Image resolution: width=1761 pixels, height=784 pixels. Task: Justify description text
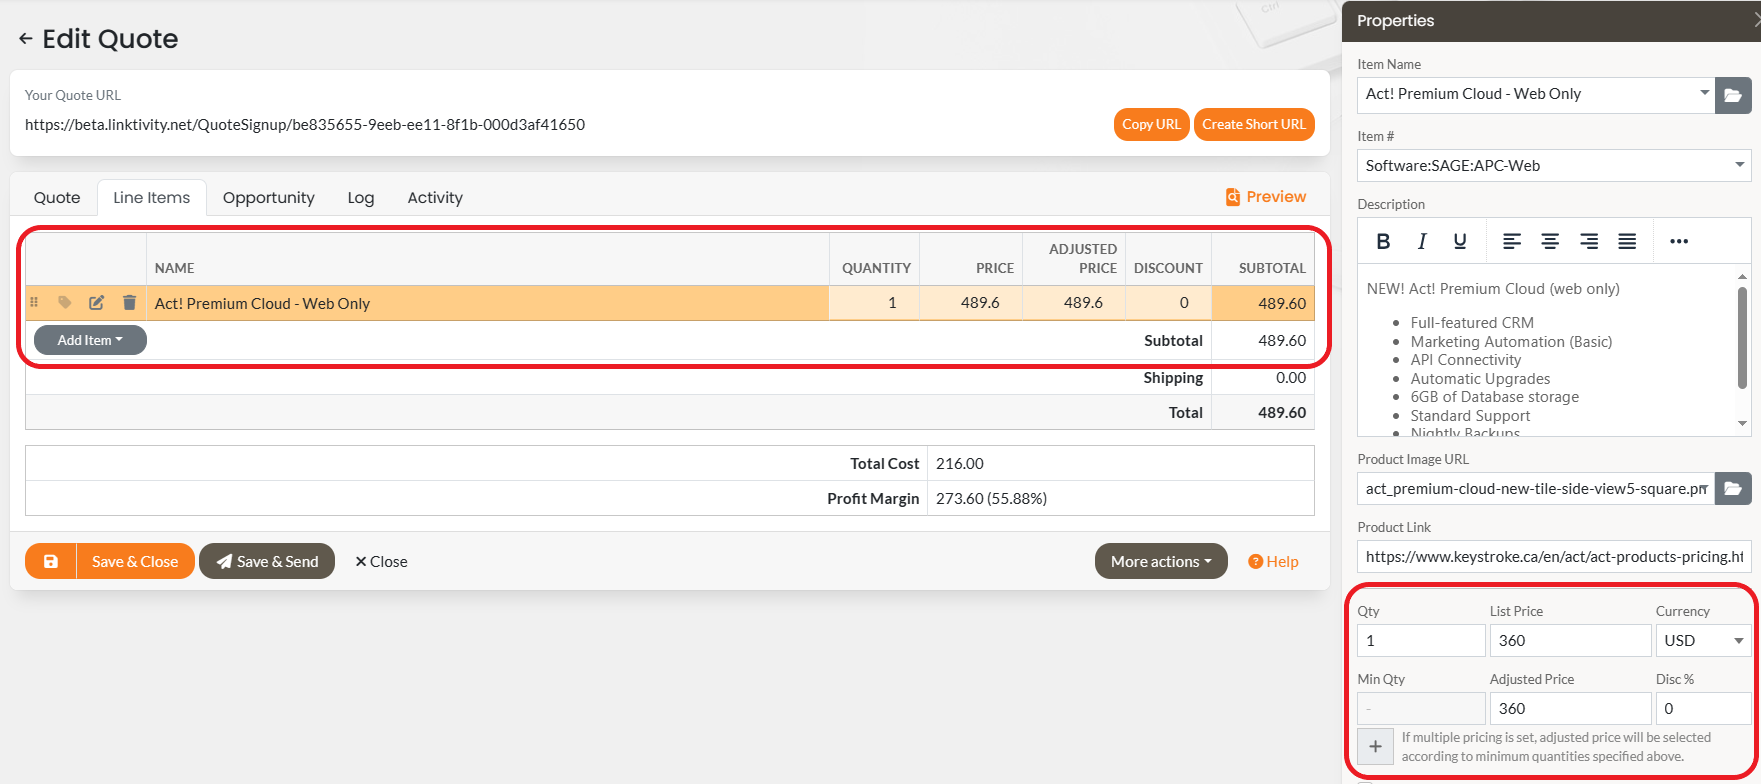1627,241
